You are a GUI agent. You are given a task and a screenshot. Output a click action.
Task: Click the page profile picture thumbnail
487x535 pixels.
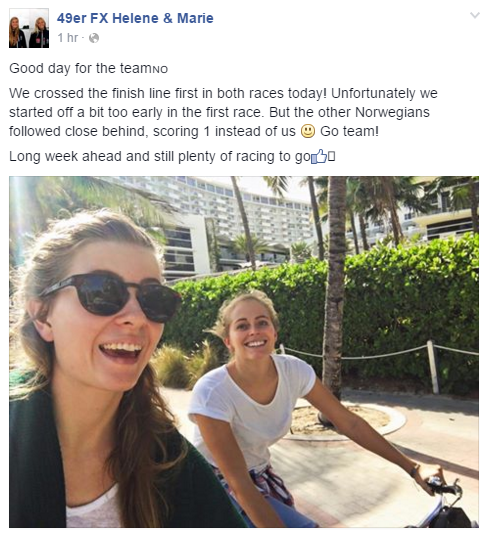pos(29,28)
